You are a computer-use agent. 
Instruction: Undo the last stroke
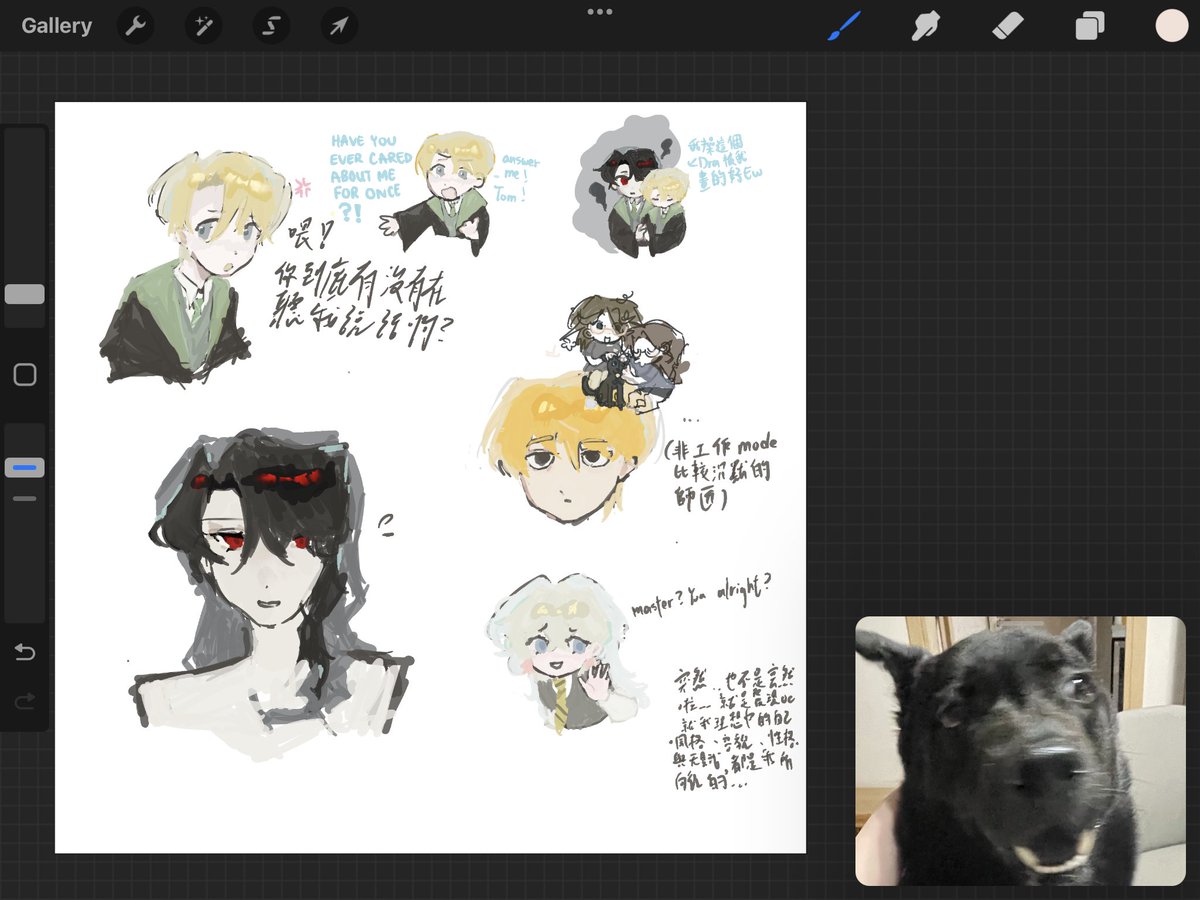click(x=25, y=652)
